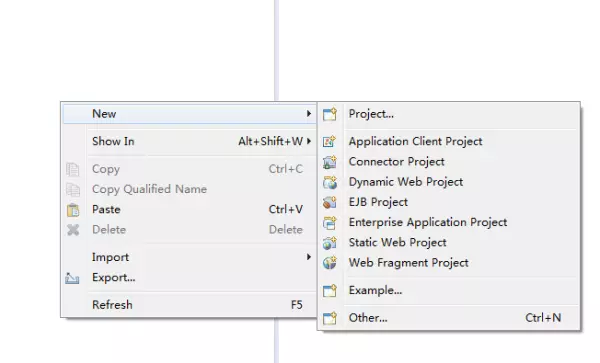Click the Enterprise Application Project icon

click(x=329, y=223)
